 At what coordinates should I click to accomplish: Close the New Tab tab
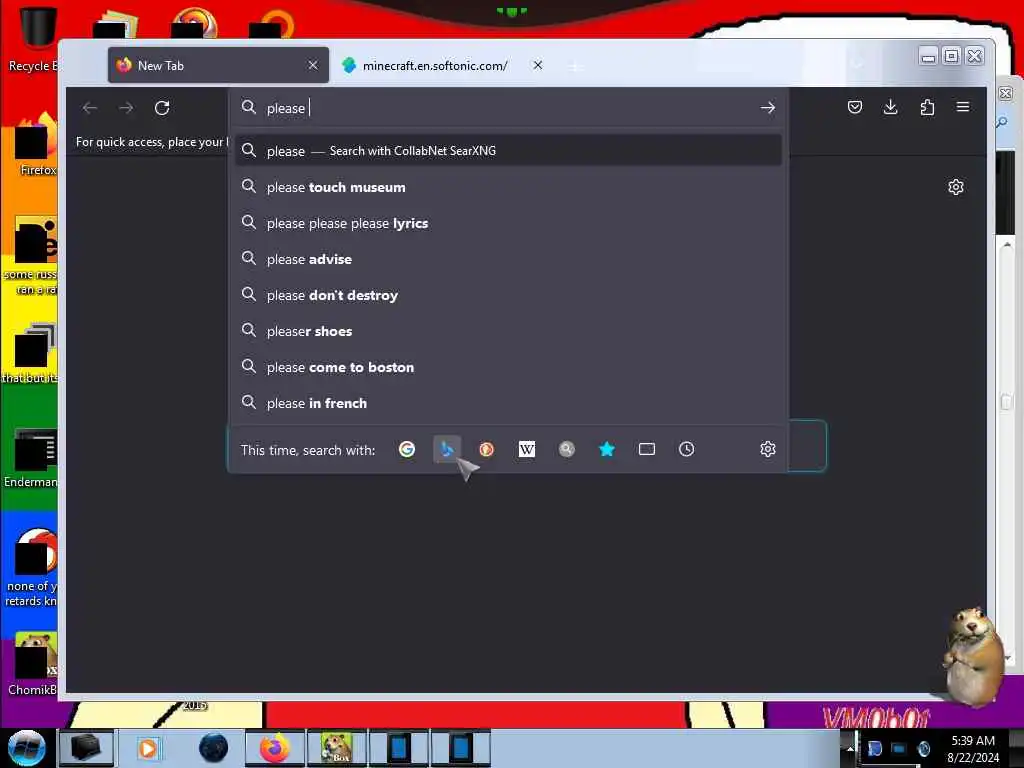[x=313, y=65]
